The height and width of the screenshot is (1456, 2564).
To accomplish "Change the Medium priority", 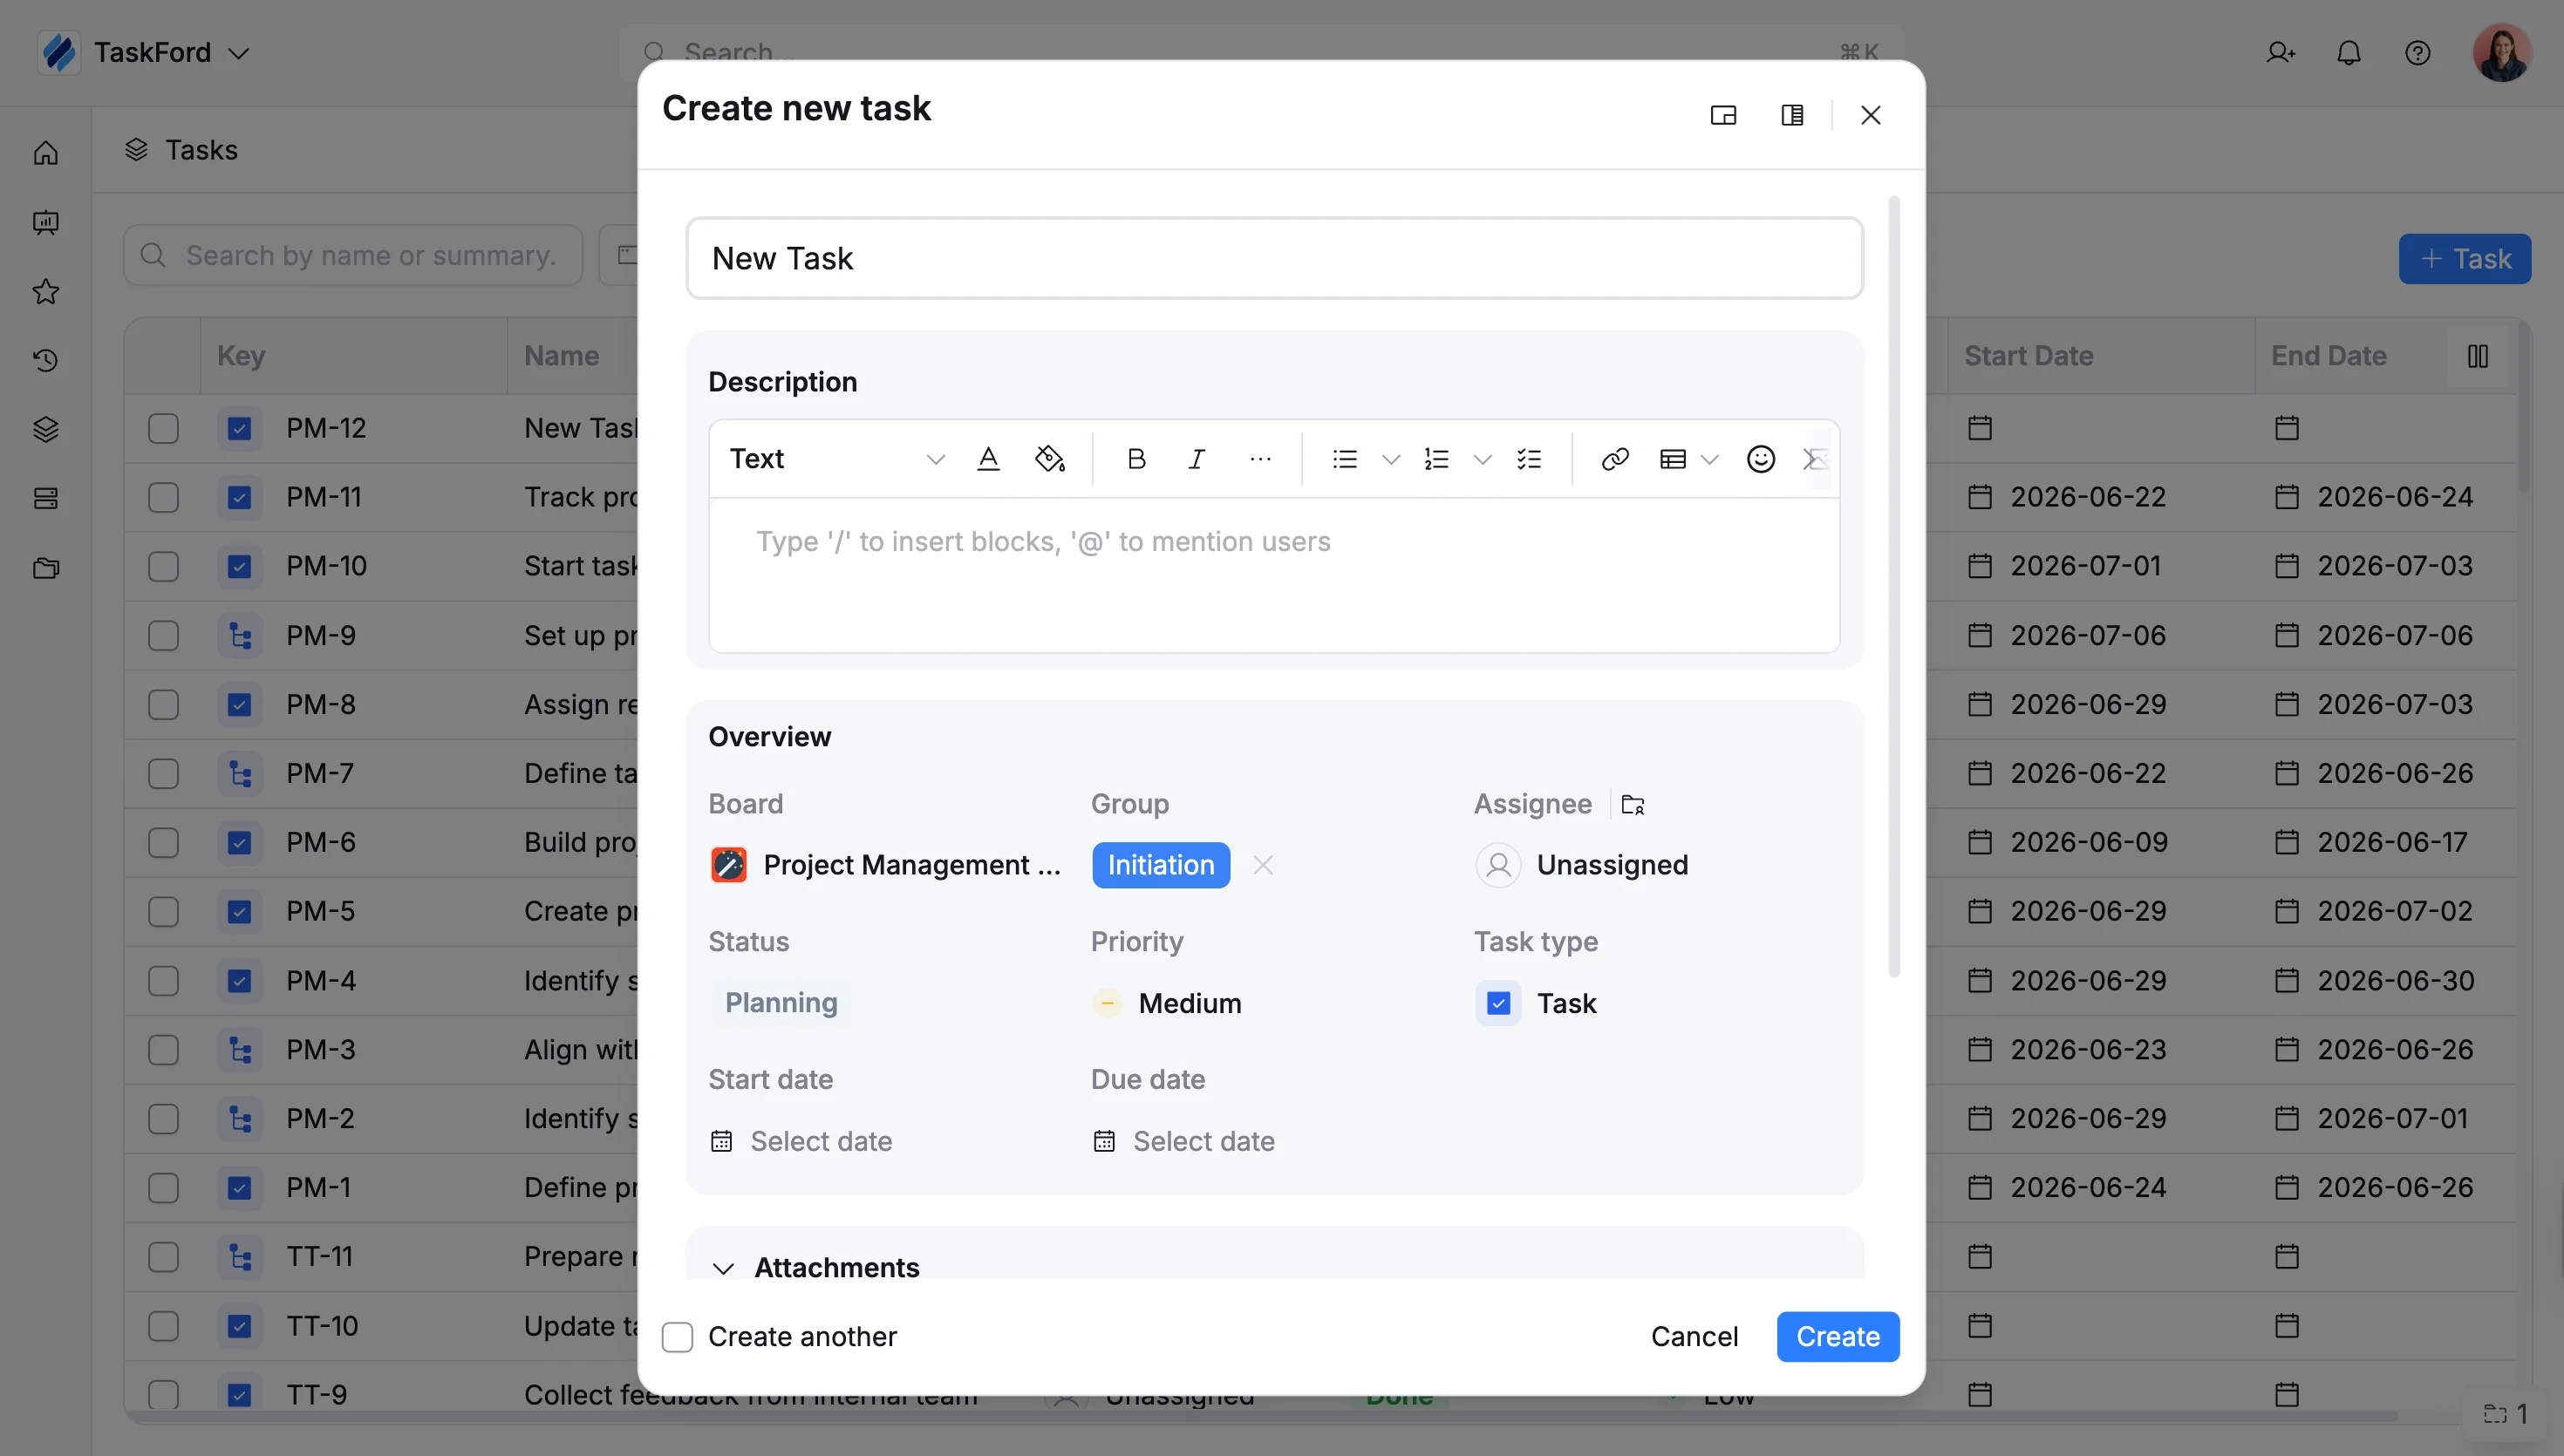I will click(1167, 1004).
